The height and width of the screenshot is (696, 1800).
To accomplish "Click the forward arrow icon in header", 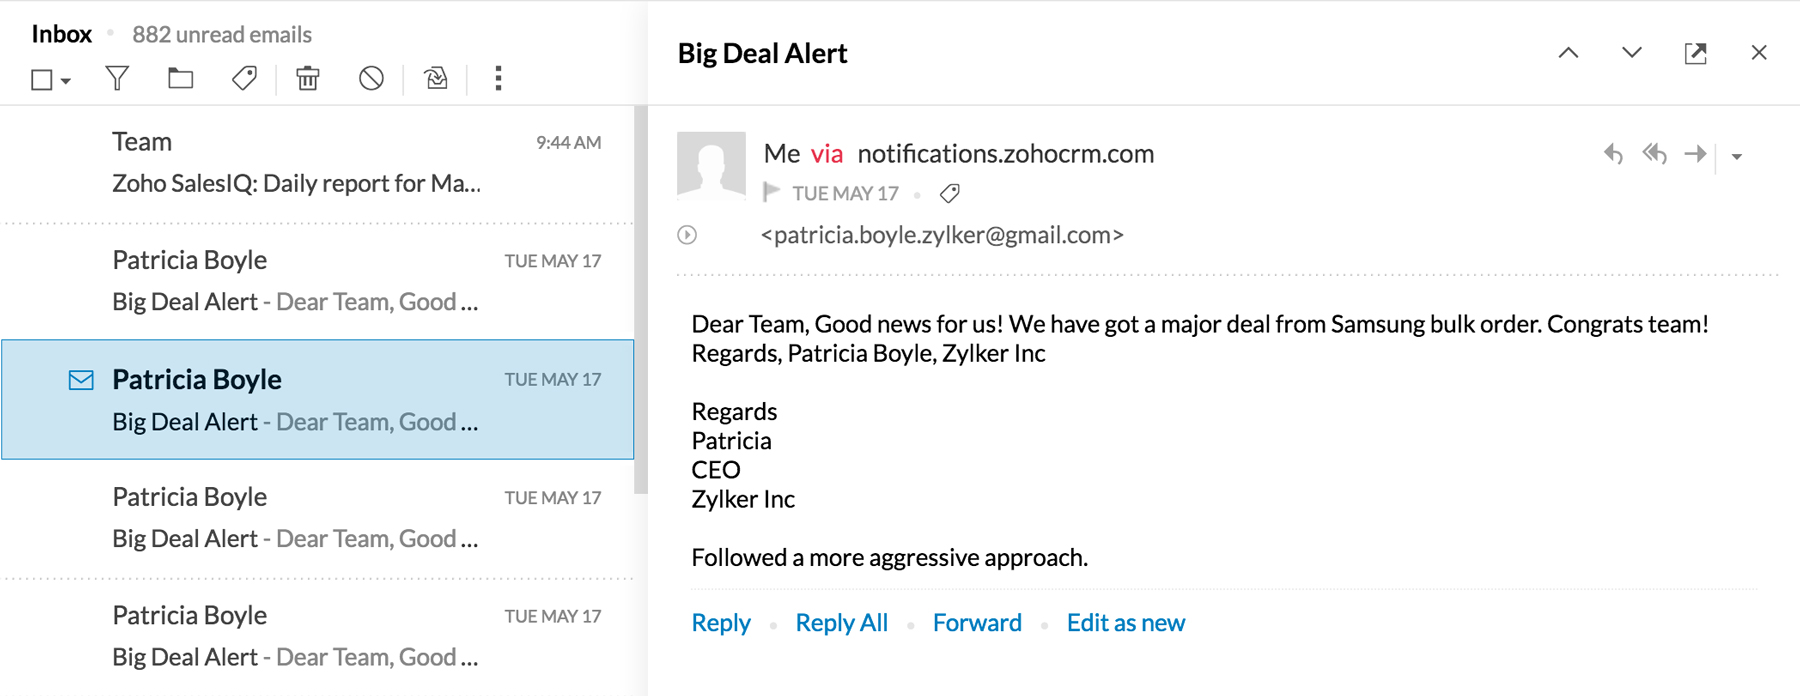I will pyautogui.click(x=1695, y=154).
